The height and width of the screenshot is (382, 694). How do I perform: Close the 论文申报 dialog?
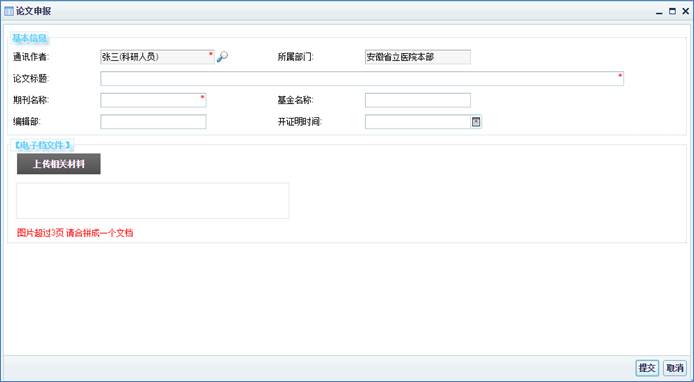coord(685,12)
